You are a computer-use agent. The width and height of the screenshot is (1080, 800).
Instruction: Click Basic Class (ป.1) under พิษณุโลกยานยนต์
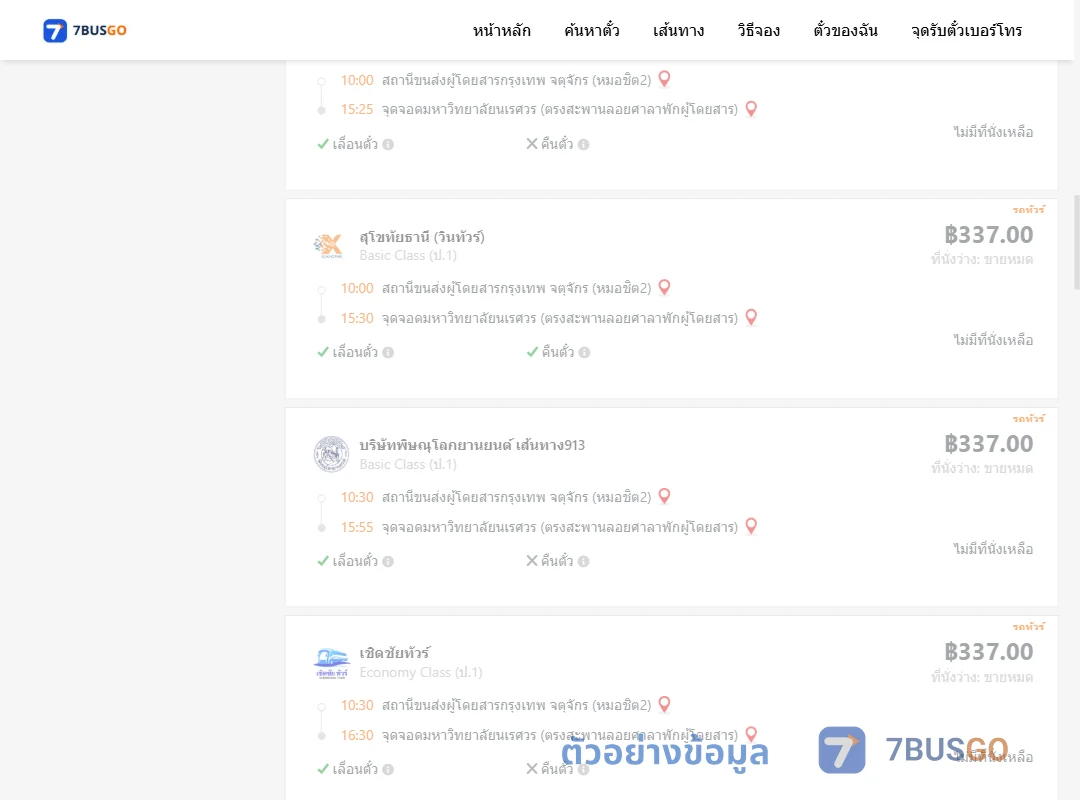(x=408, y=464)
